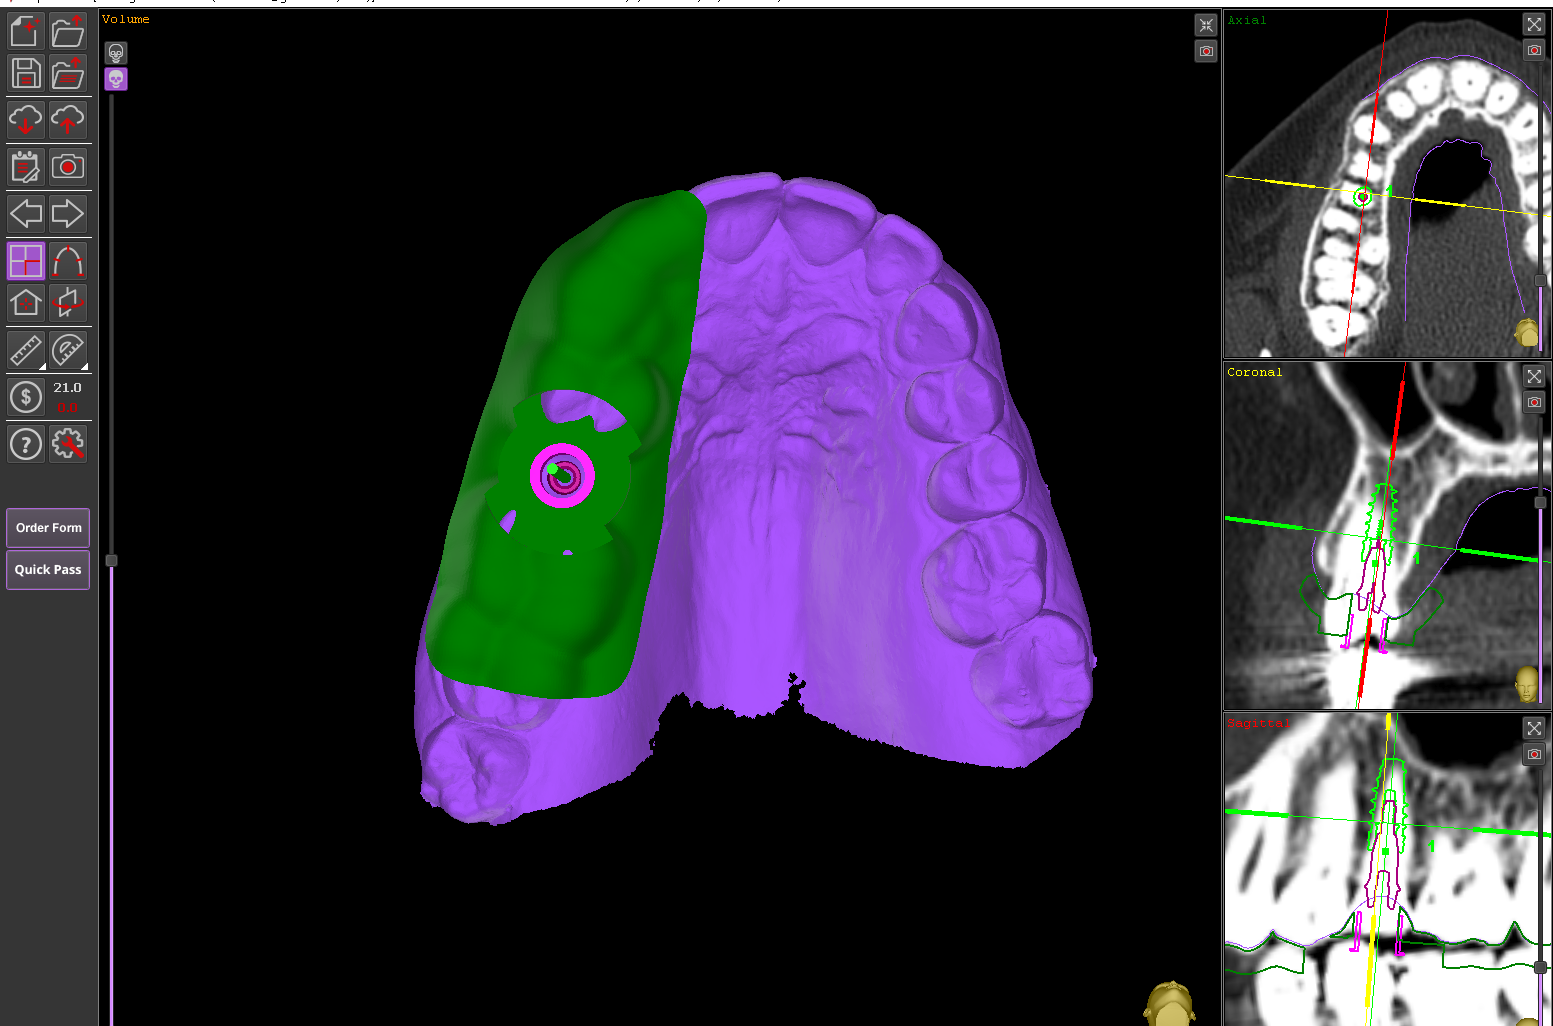
Task: Click the pricing dollar sign icon
Action: point(26,397)
